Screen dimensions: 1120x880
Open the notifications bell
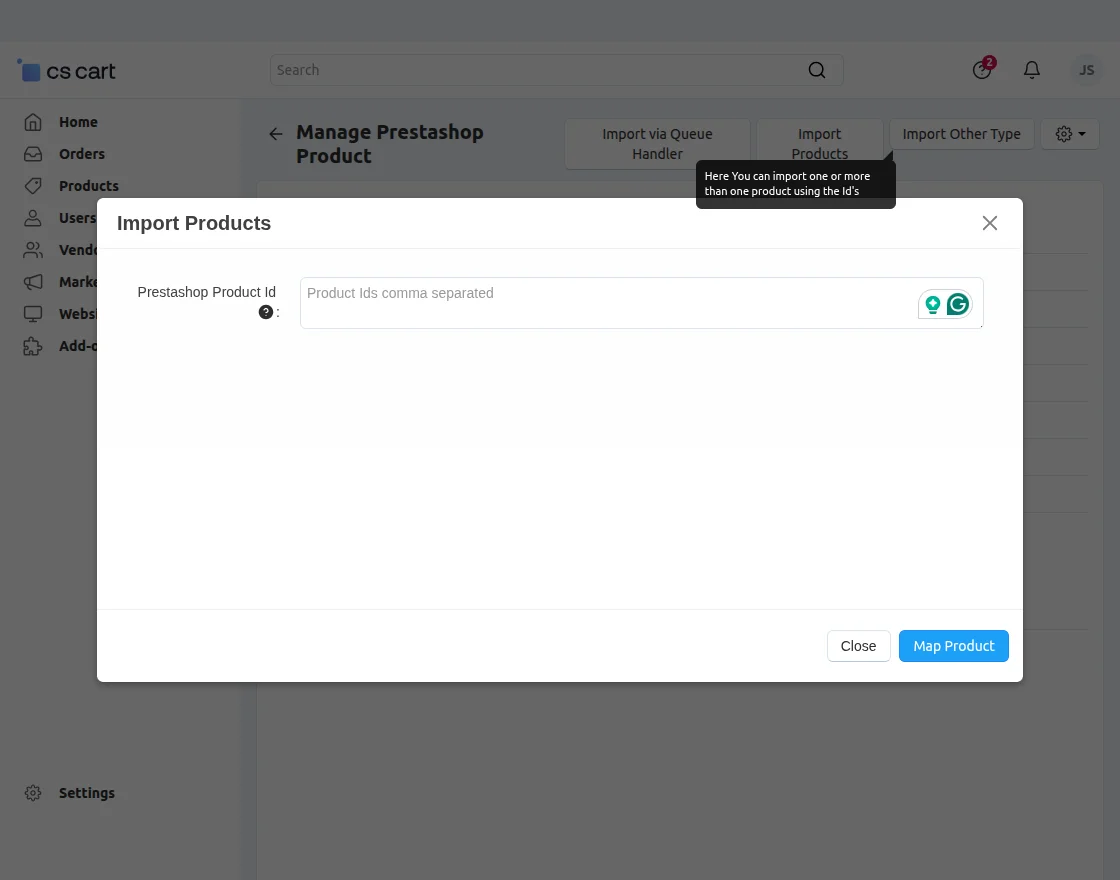pyautogui.click(x=1032, y=70)
